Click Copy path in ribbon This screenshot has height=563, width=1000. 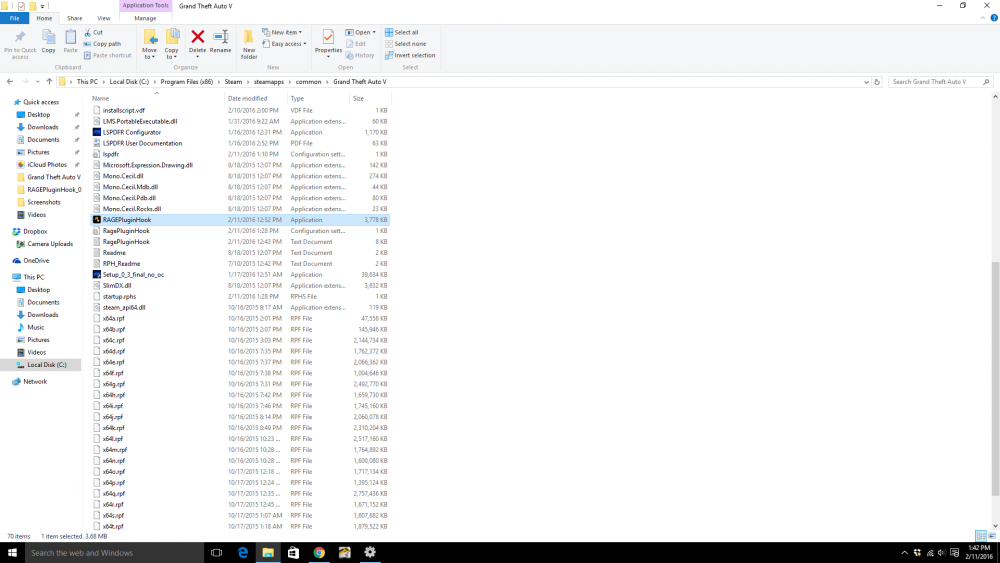[x=102, y=44]
